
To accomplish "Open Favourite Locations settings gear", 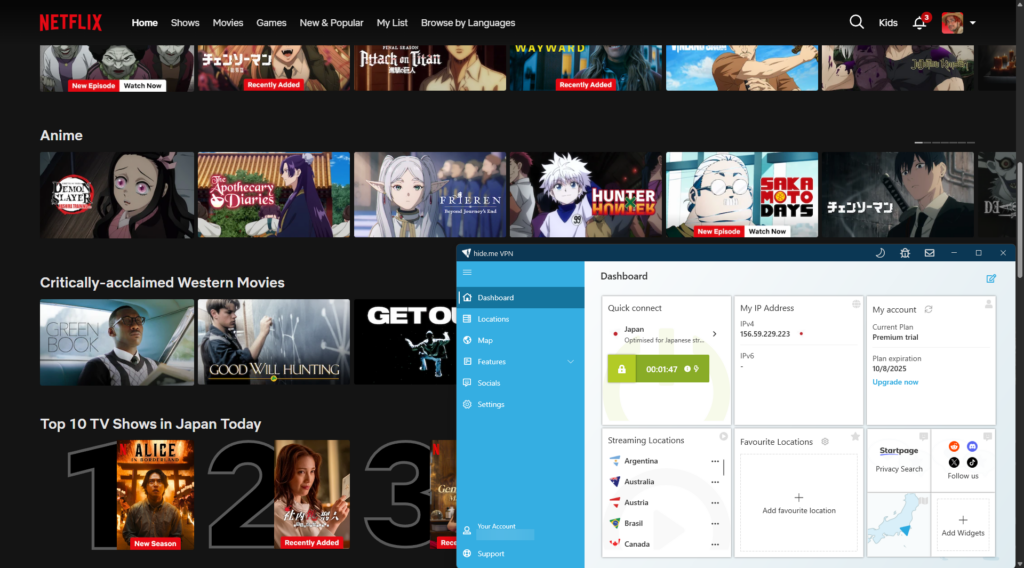I will coord(825,441).
